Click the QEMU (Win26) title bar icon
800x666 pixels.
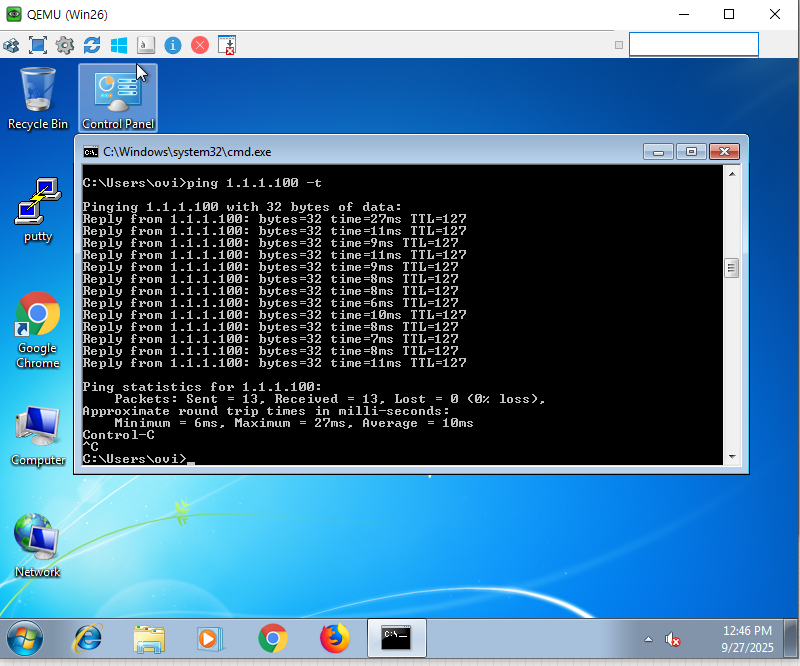pyautogui.click(x=14, y=14)
